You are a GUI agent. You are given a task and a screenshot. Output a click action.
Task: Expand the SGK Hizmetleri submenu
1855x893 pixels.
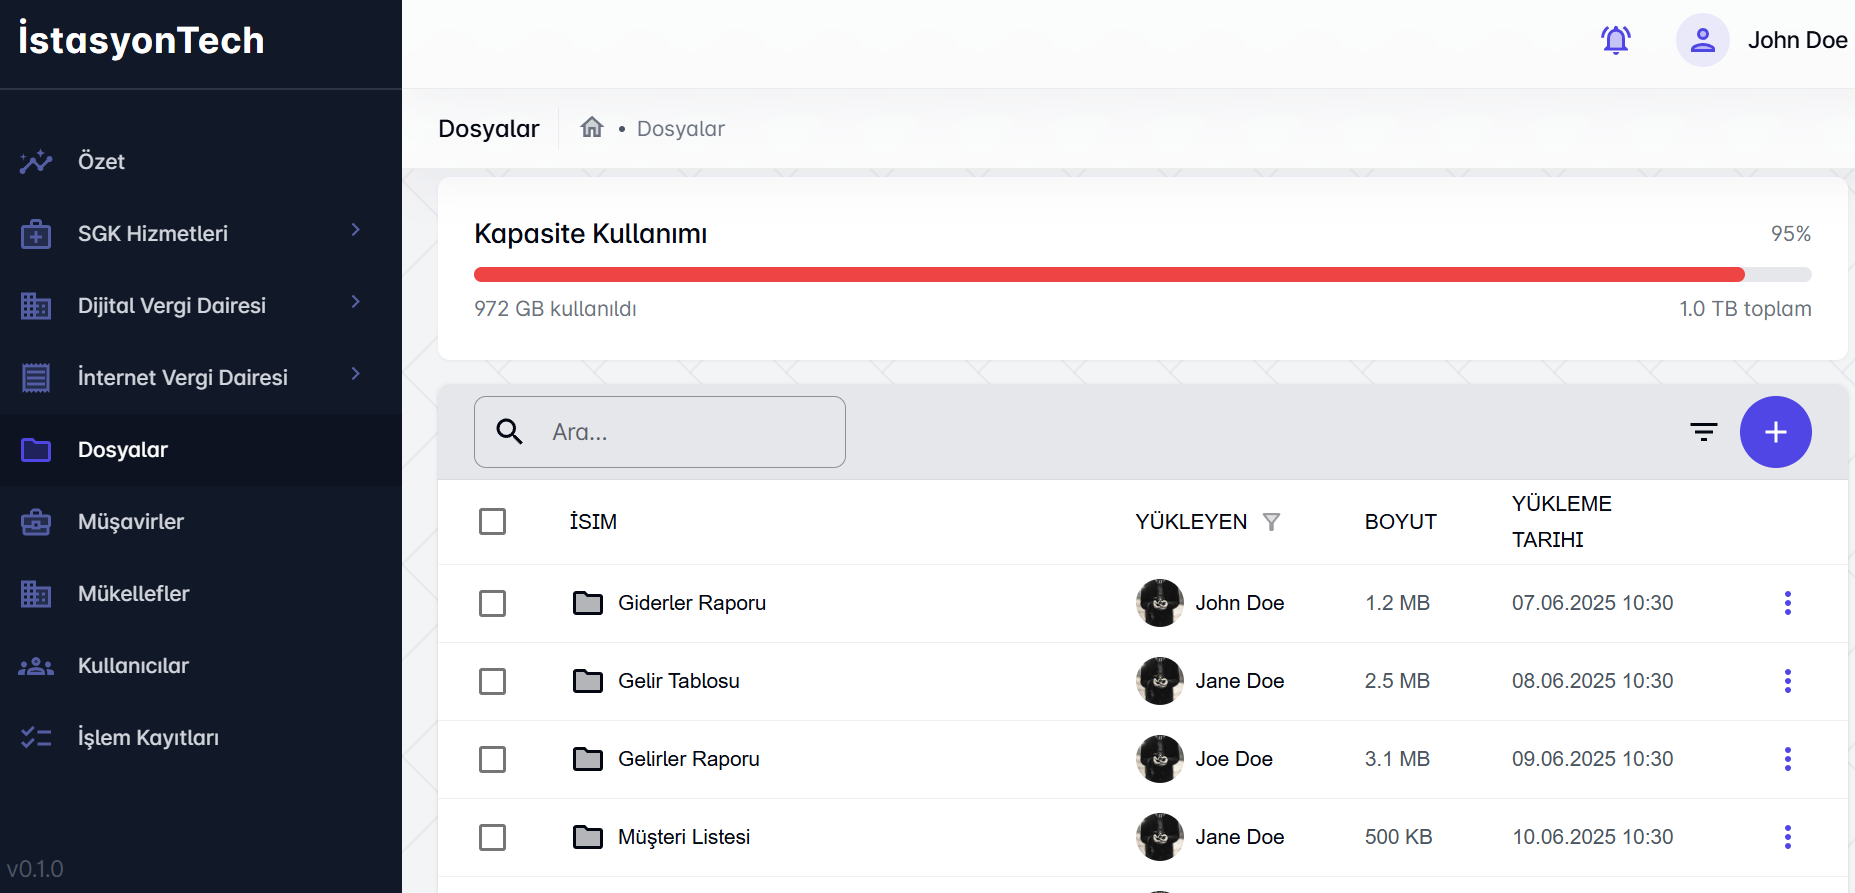click(x=355, y=231)
